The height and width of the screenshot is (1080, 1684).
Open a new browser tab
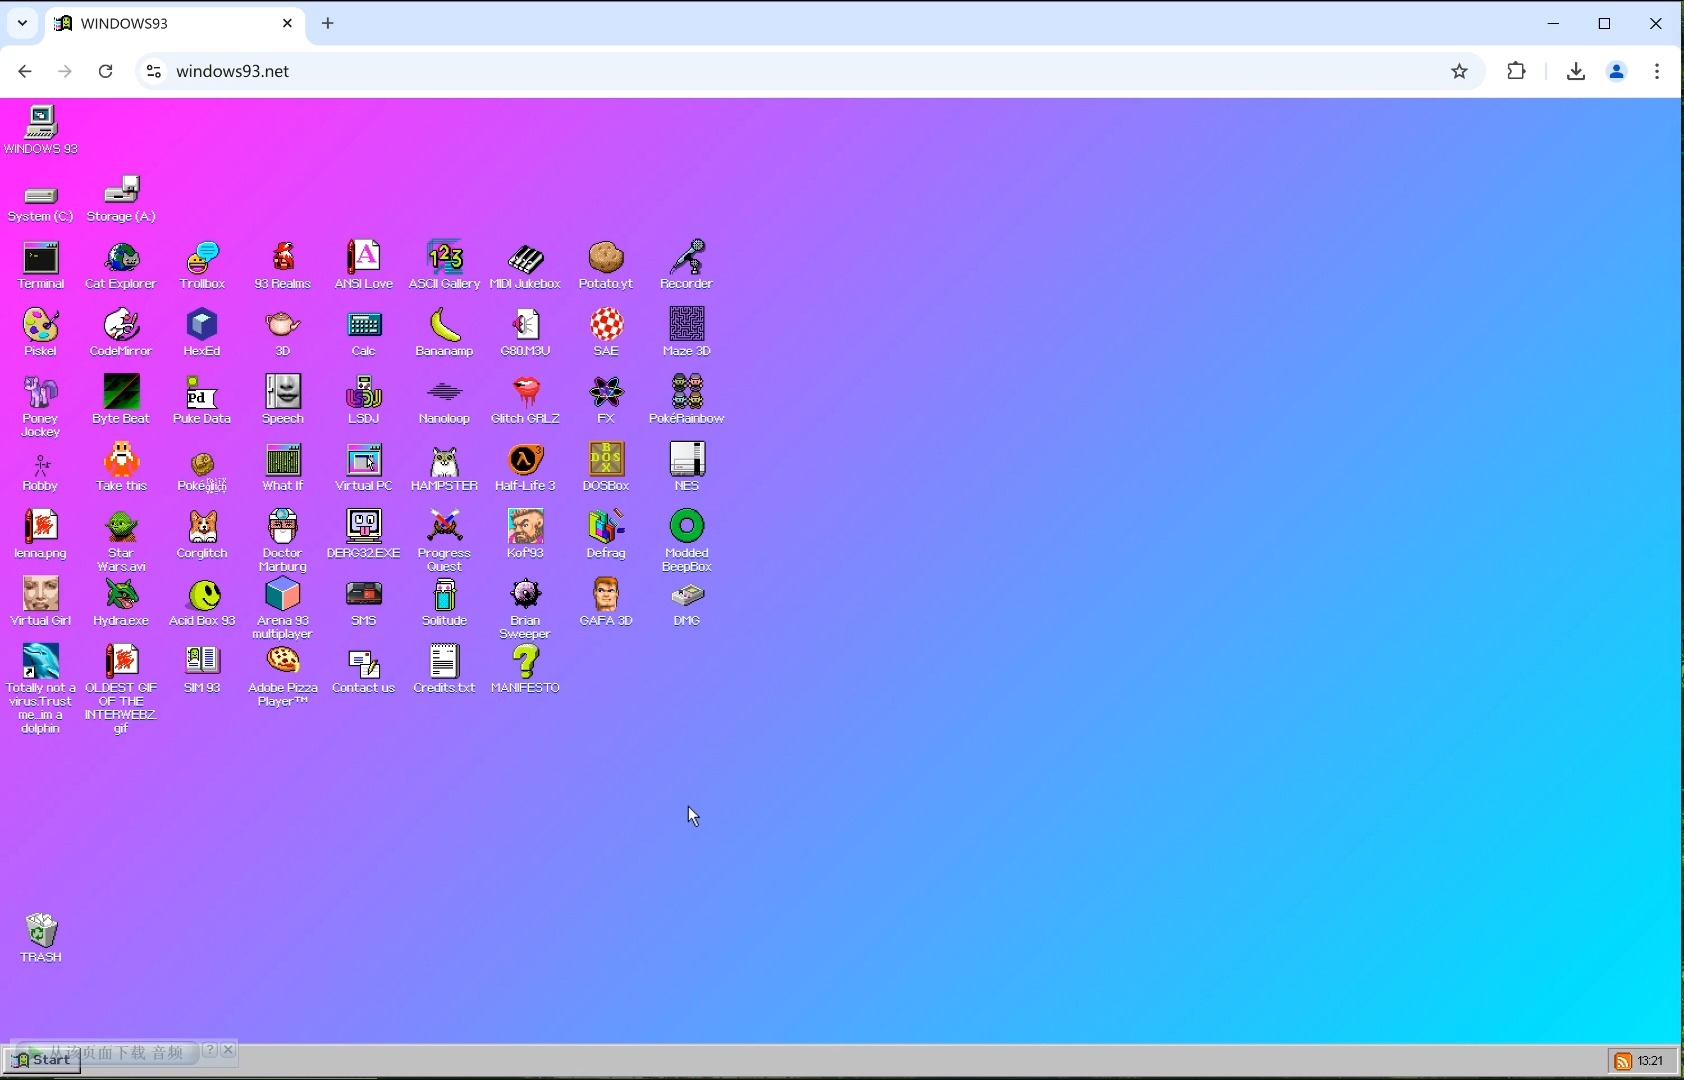(328, 23)
